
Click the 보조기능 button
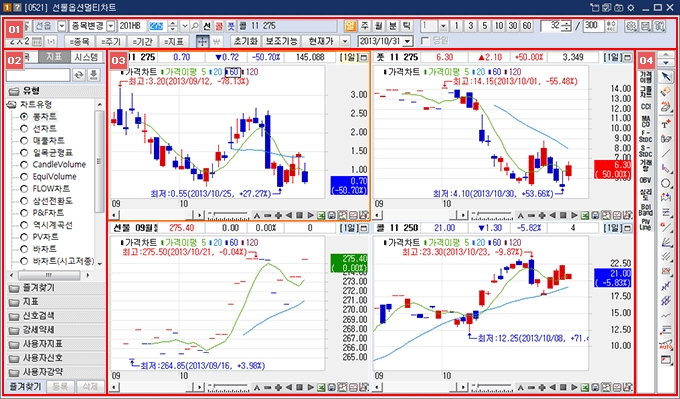[x=281, y=41]
